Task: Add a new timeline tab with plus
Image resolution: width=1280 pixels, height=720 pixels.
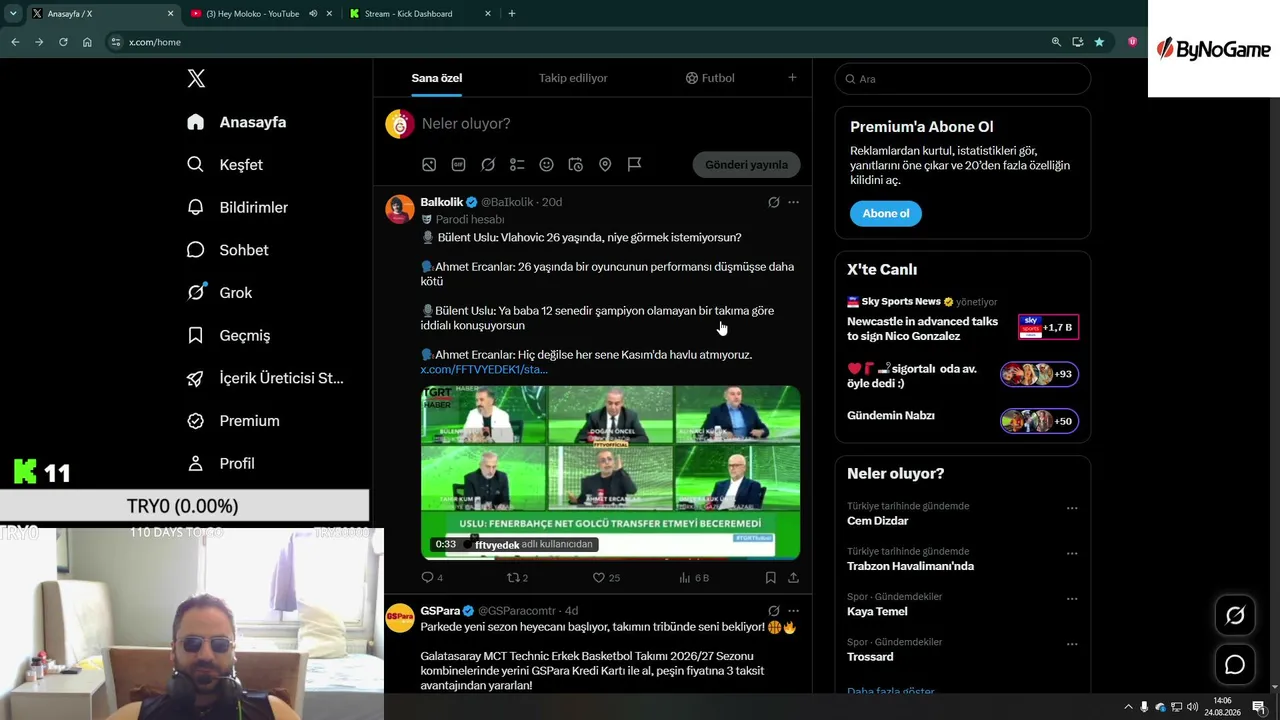Action: [x=792, y=78]
